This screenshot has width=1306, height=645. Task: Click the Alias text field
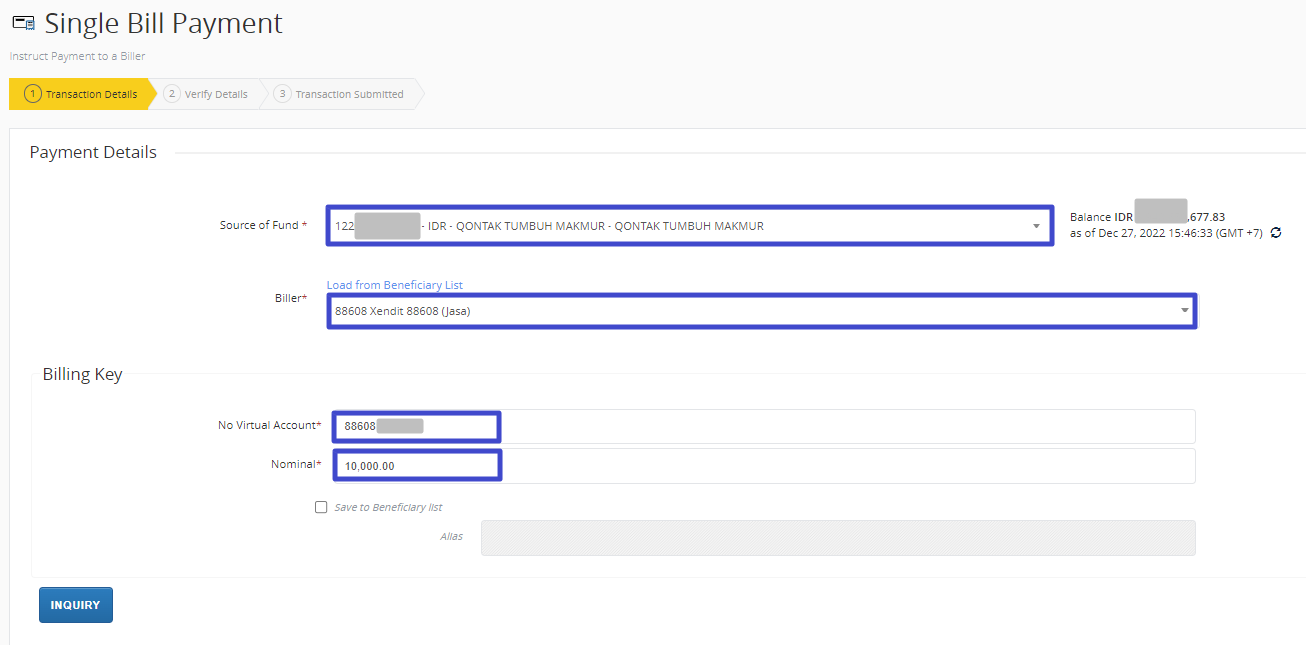837,537
